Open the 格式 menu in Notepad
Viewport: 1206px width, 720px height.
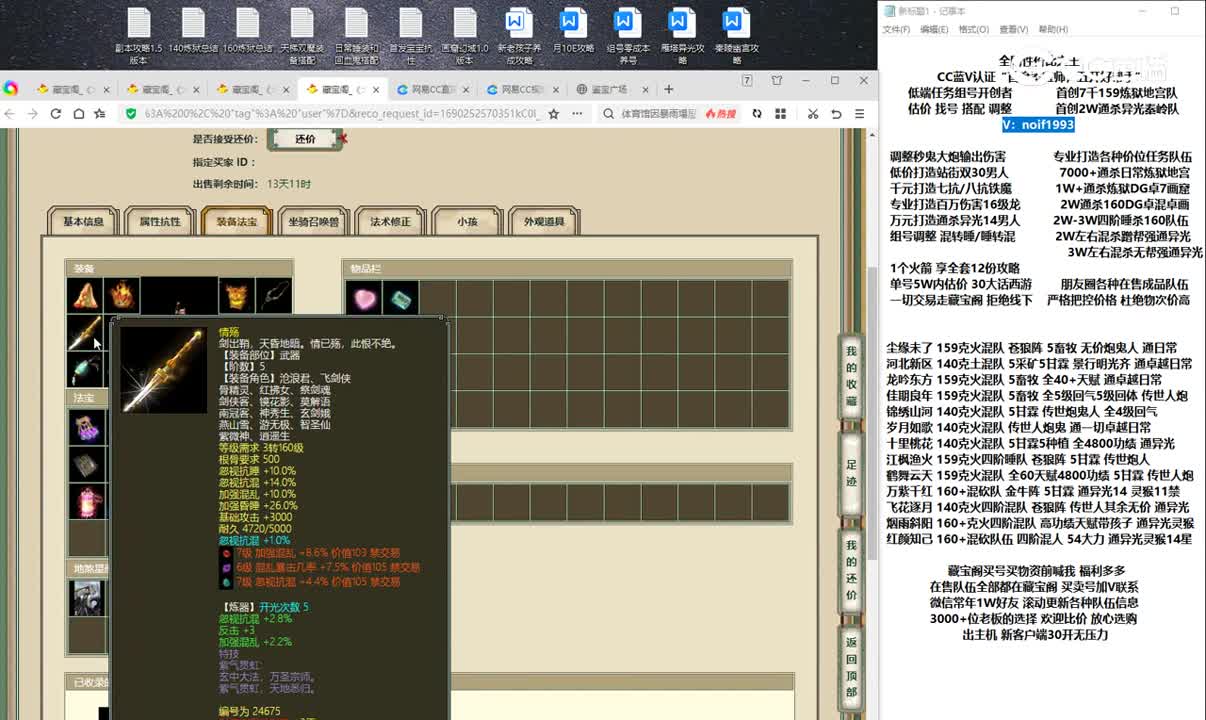[973, 29]
